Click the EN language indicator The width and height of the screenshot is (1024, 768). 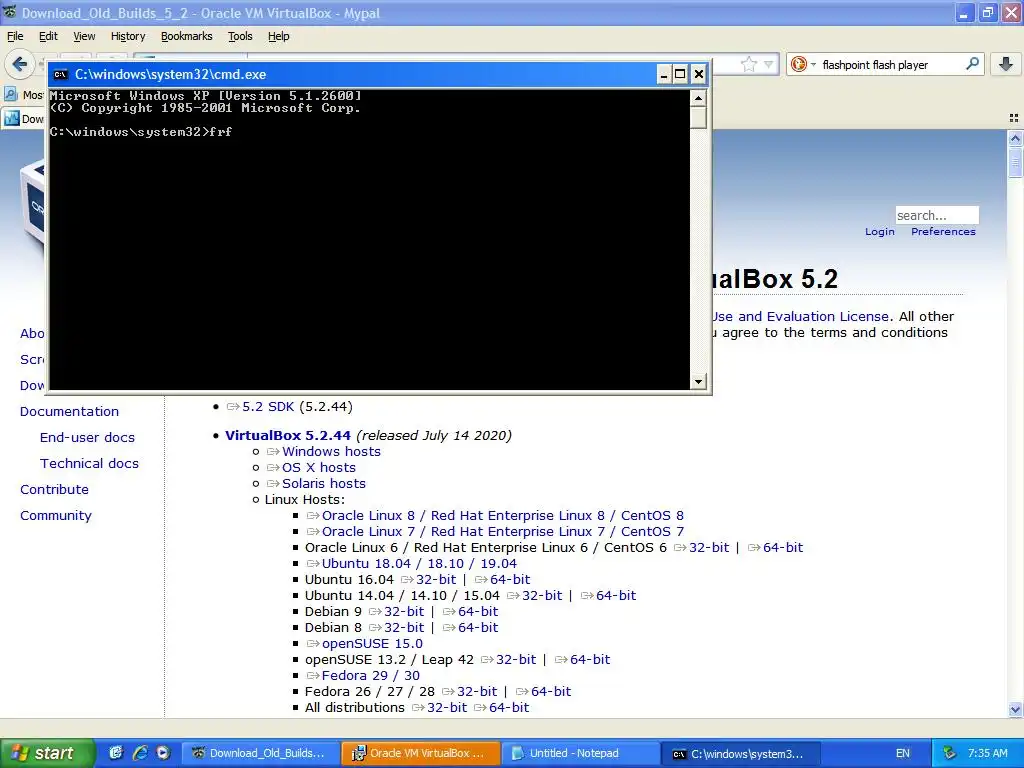[x=903, y=754]
